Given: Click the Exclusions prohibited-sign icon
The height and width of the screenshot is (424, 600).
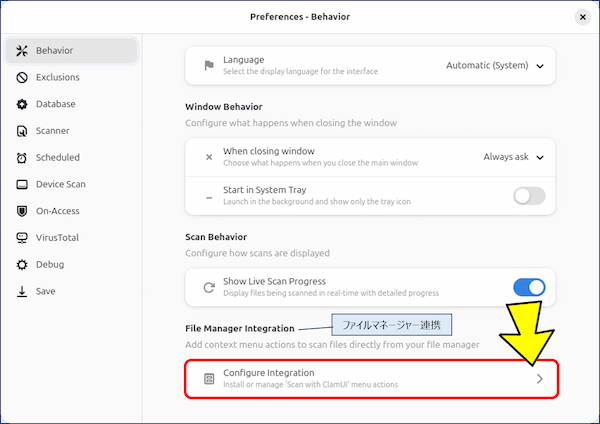Looking at the screenshot, I should [x=22, y=77].
